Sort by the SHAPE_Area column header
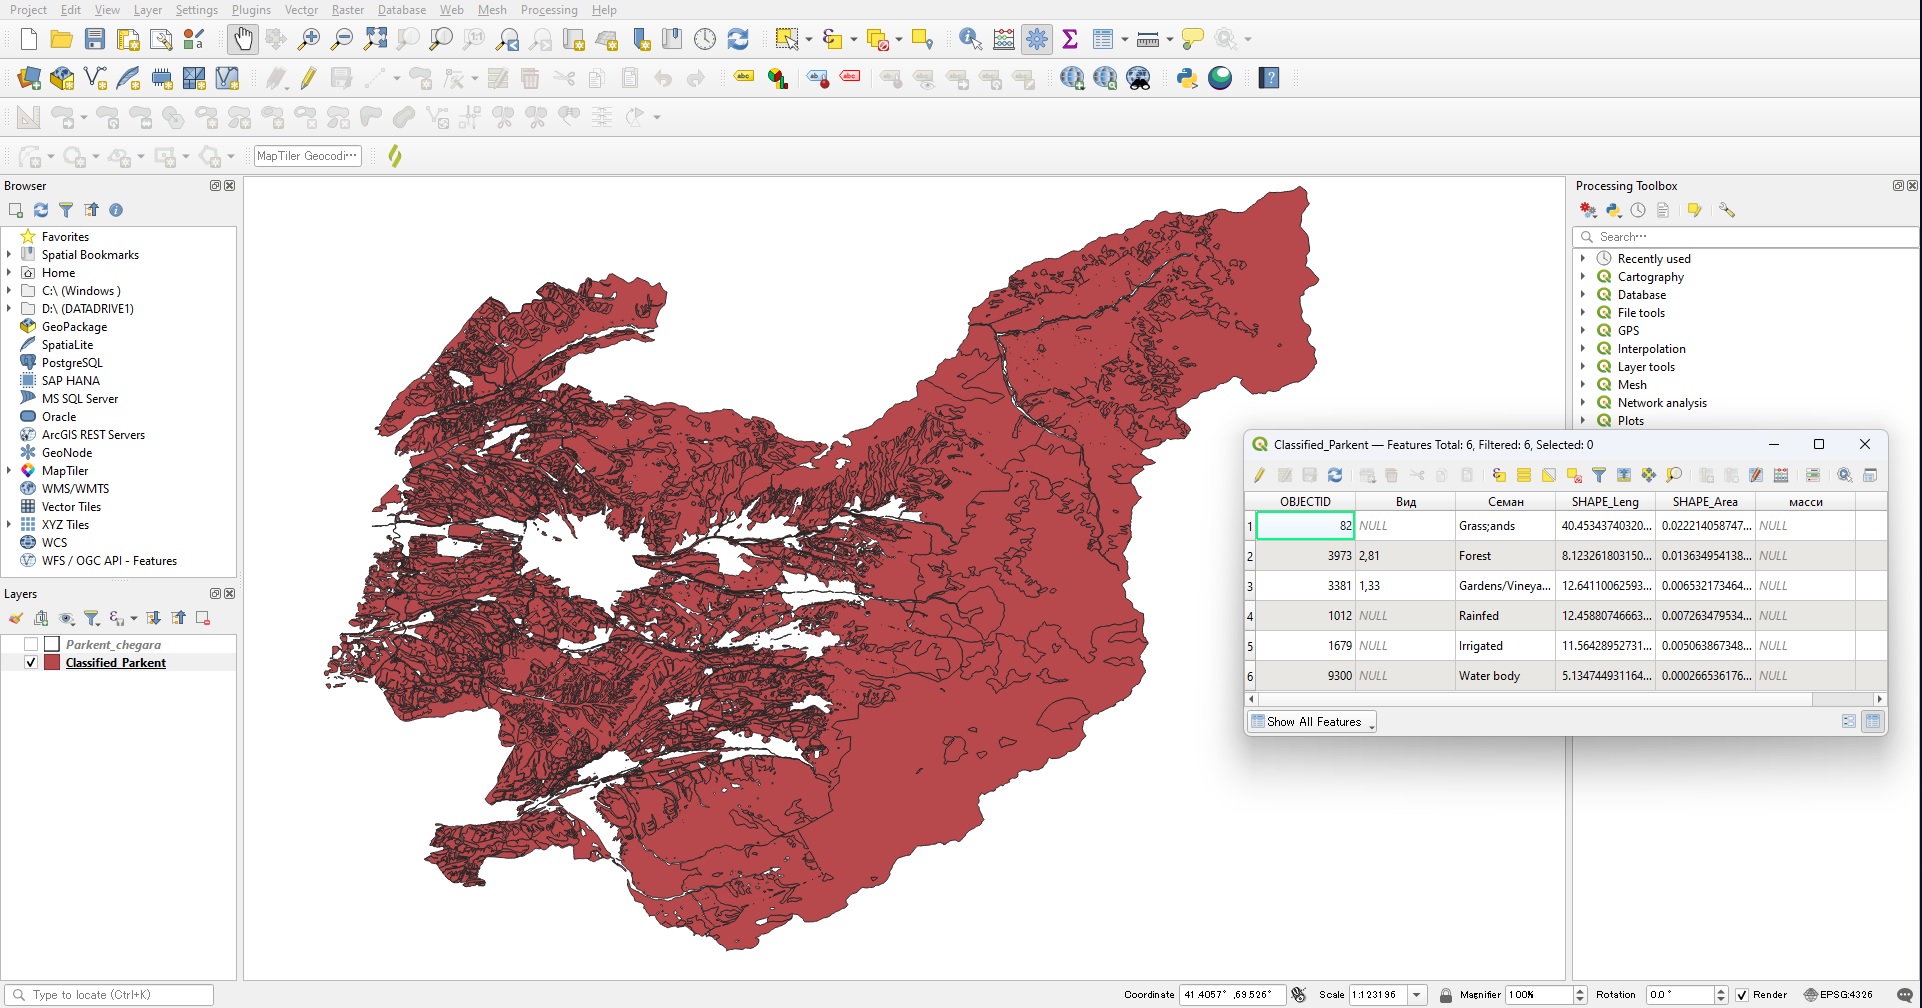Screen dimensions: 1922x1008 pos(1705,502)
